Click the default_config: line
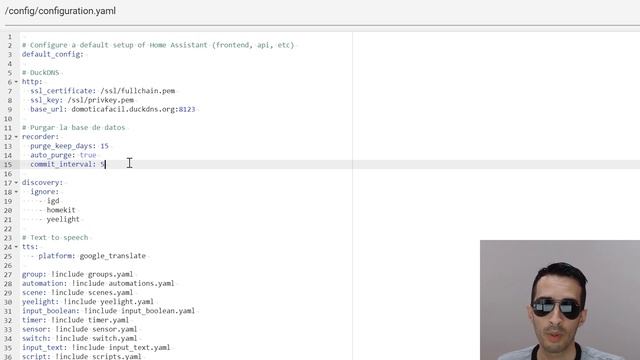 53,54
